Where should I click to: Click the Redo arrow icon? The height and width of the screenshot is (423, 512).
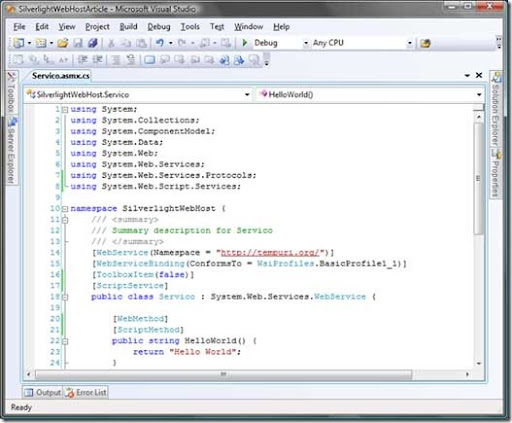click(182, 43)
